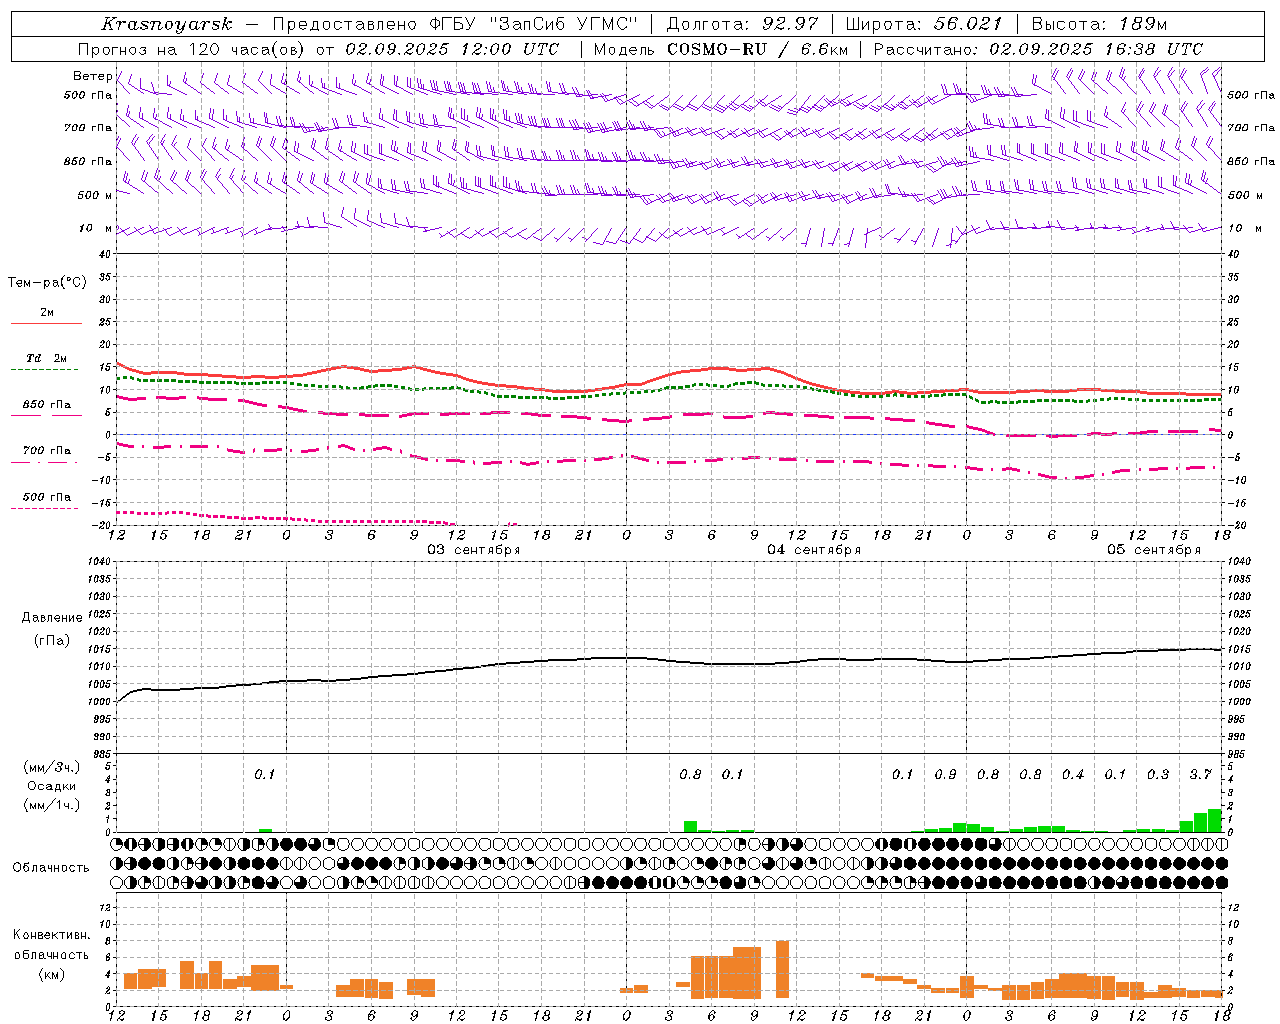Click the (гПа) pressure unit label
This screenshot has width=1280, height=1024.
pyautogui.click(x=52, y=641)
